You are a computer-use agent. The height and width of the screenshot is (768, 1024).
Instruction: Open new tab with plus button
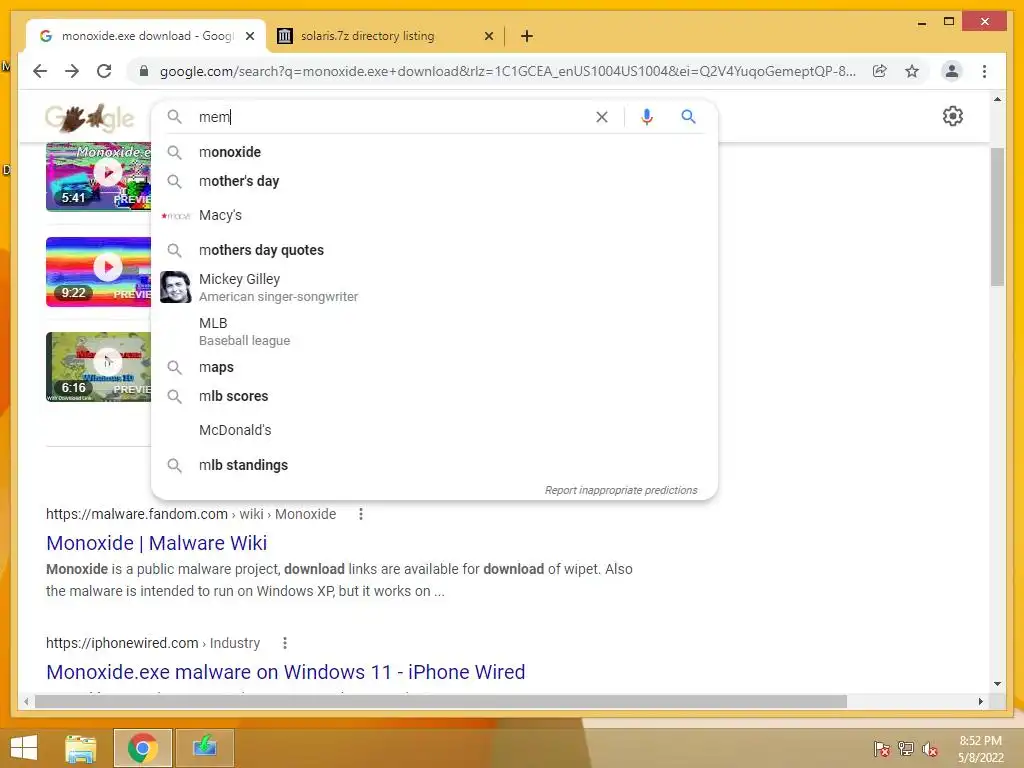coord(527,37)
